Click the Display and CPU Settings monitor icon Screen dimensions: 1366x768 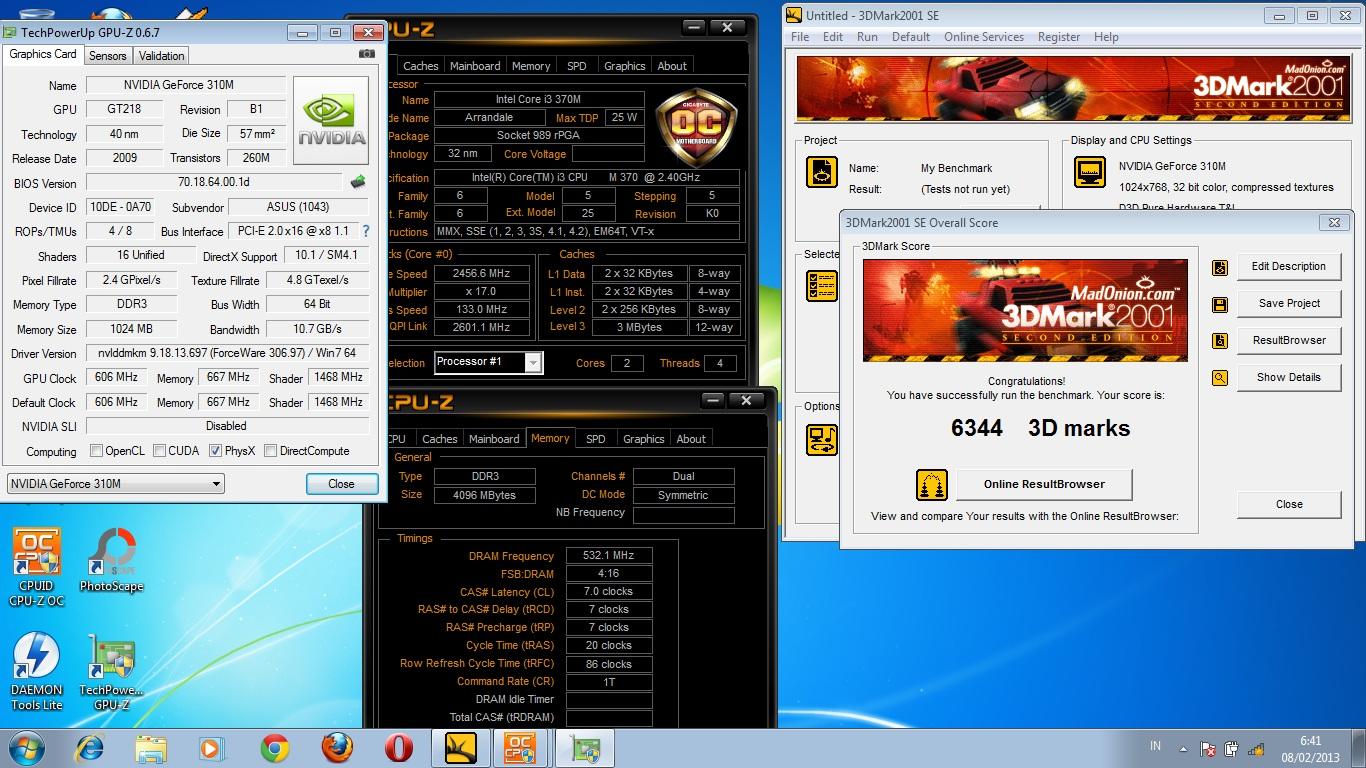(x=1090, y=172)
